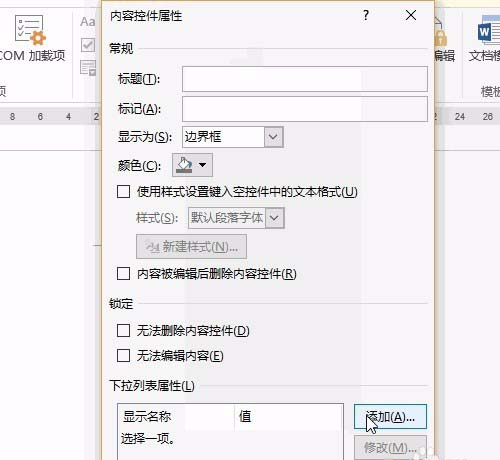Click the Display Name column header
The height and width of the screenshot is (460, 500).
click(x=176, y=417)
